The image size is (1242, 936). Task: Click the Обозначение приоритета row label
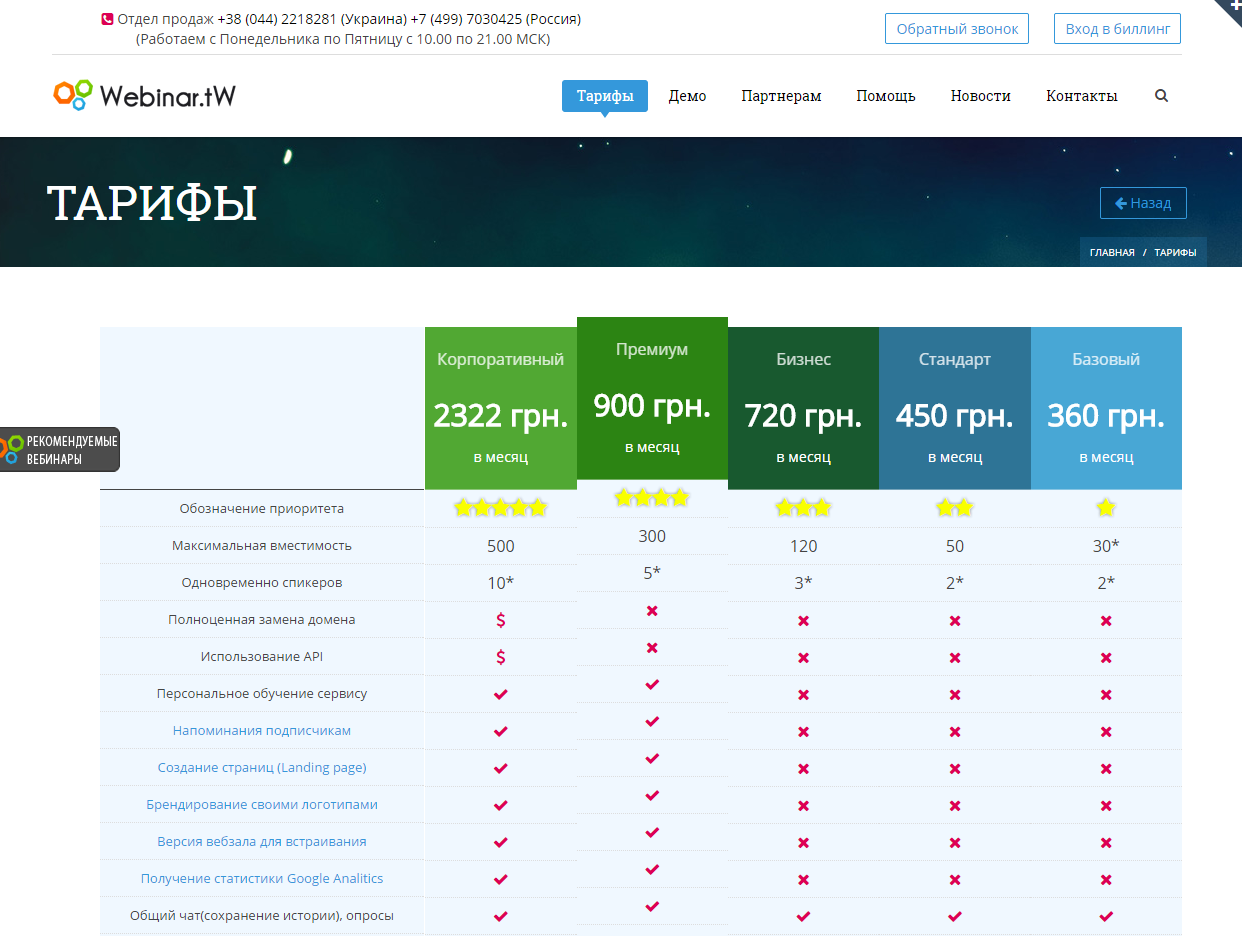coord(262,508)
